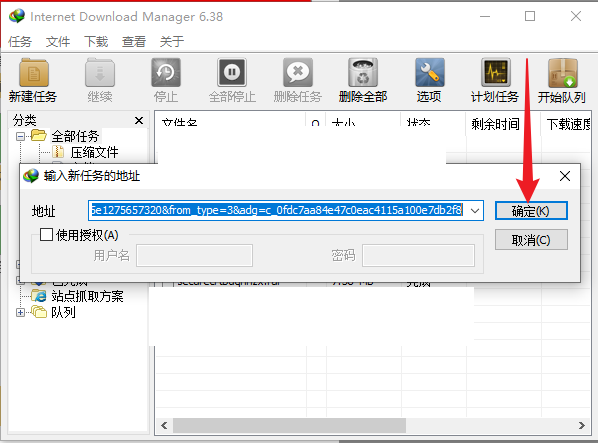This screenshot has width=598, height=443.
Task: Click the 新建任务 new task icon
Action: pos(34,72)
